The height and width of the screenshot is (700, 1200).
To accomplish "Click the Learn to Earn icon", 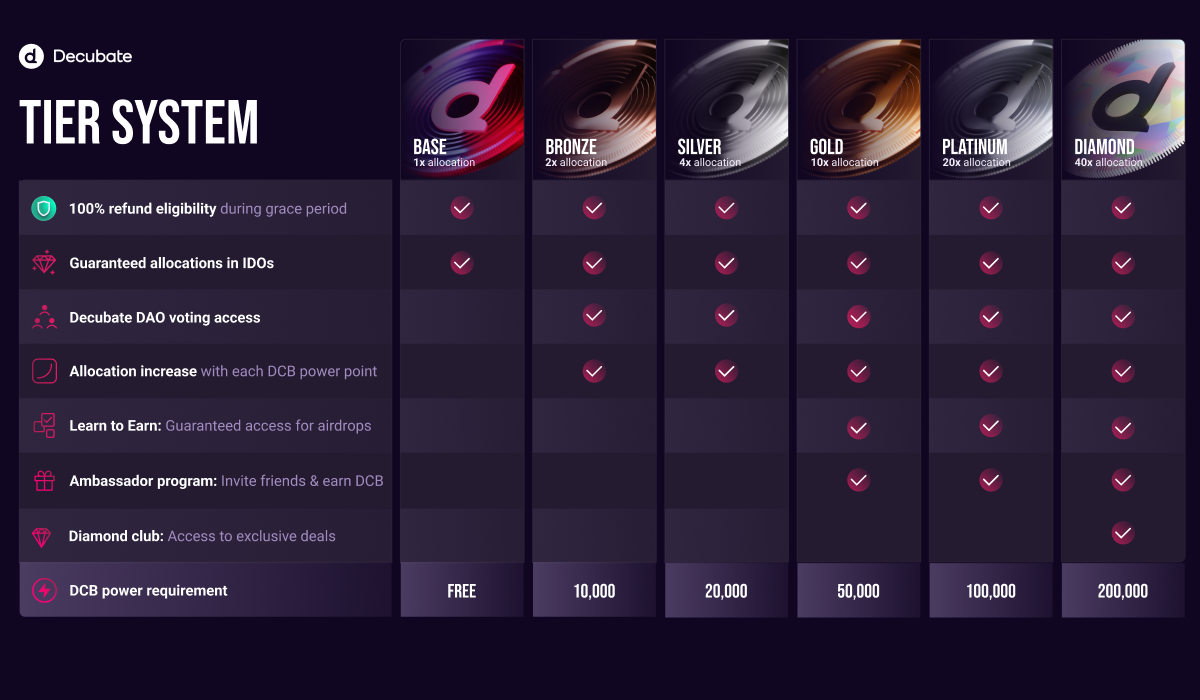I will (x=44, y=426).
